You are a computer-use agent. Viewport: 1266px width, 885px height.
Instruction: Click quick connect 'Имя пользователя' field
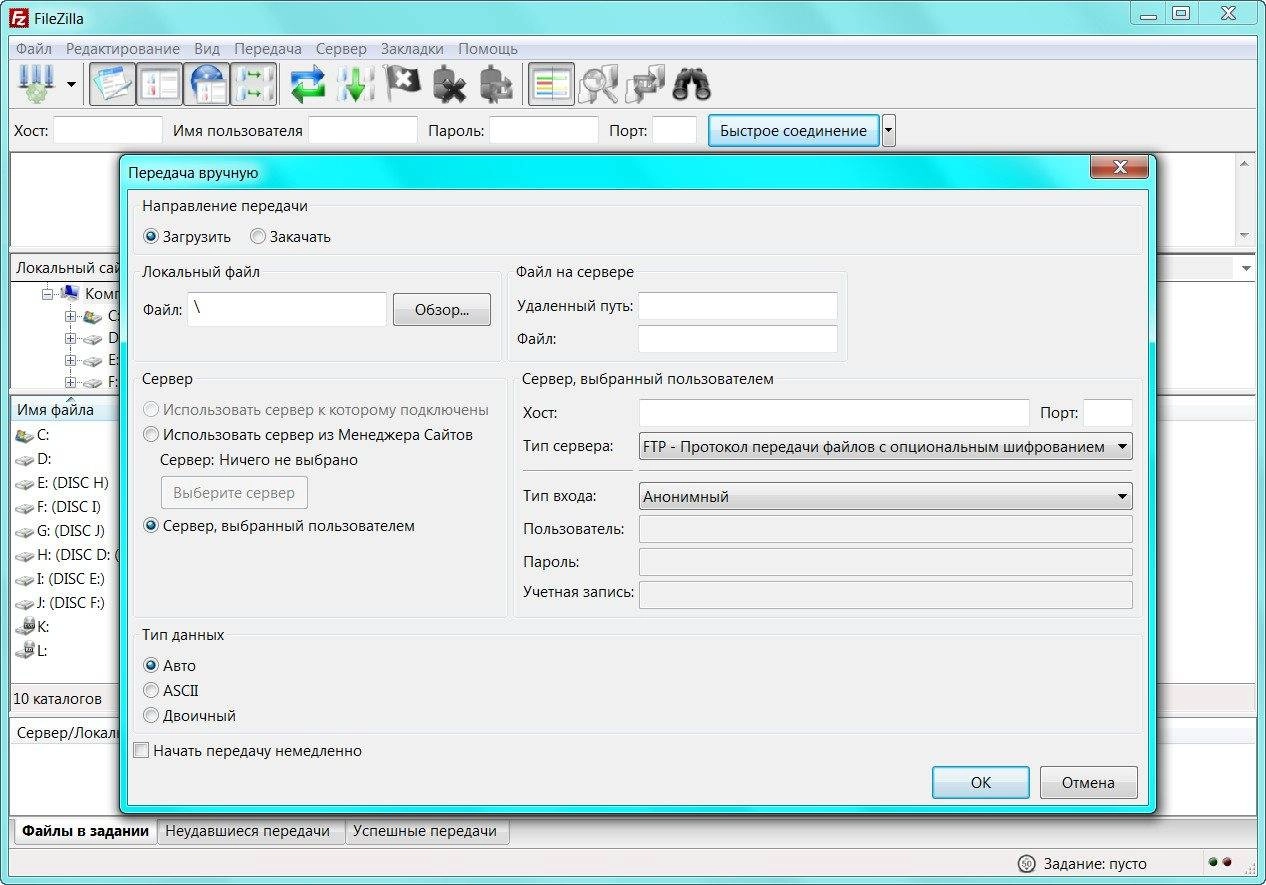[363, 131]
